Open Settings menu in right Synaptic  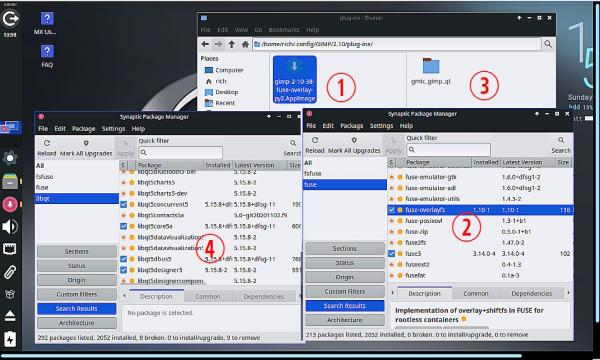click(382, 125)
